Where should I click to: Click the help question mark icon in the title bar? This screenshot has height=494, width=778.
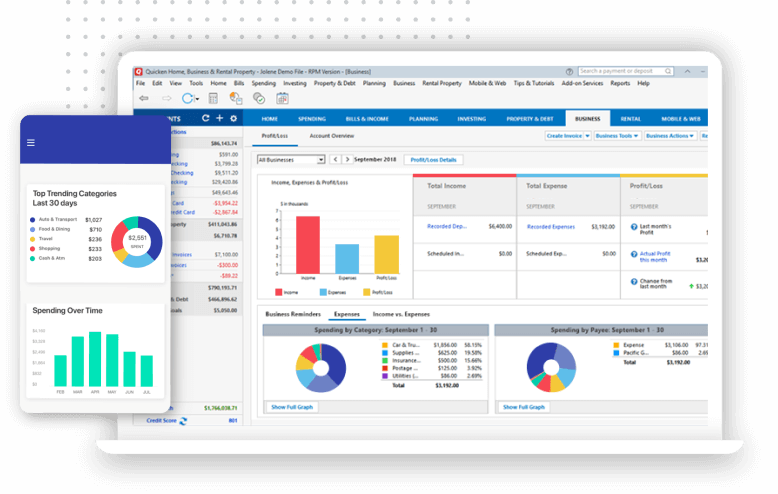coord(569,71)
